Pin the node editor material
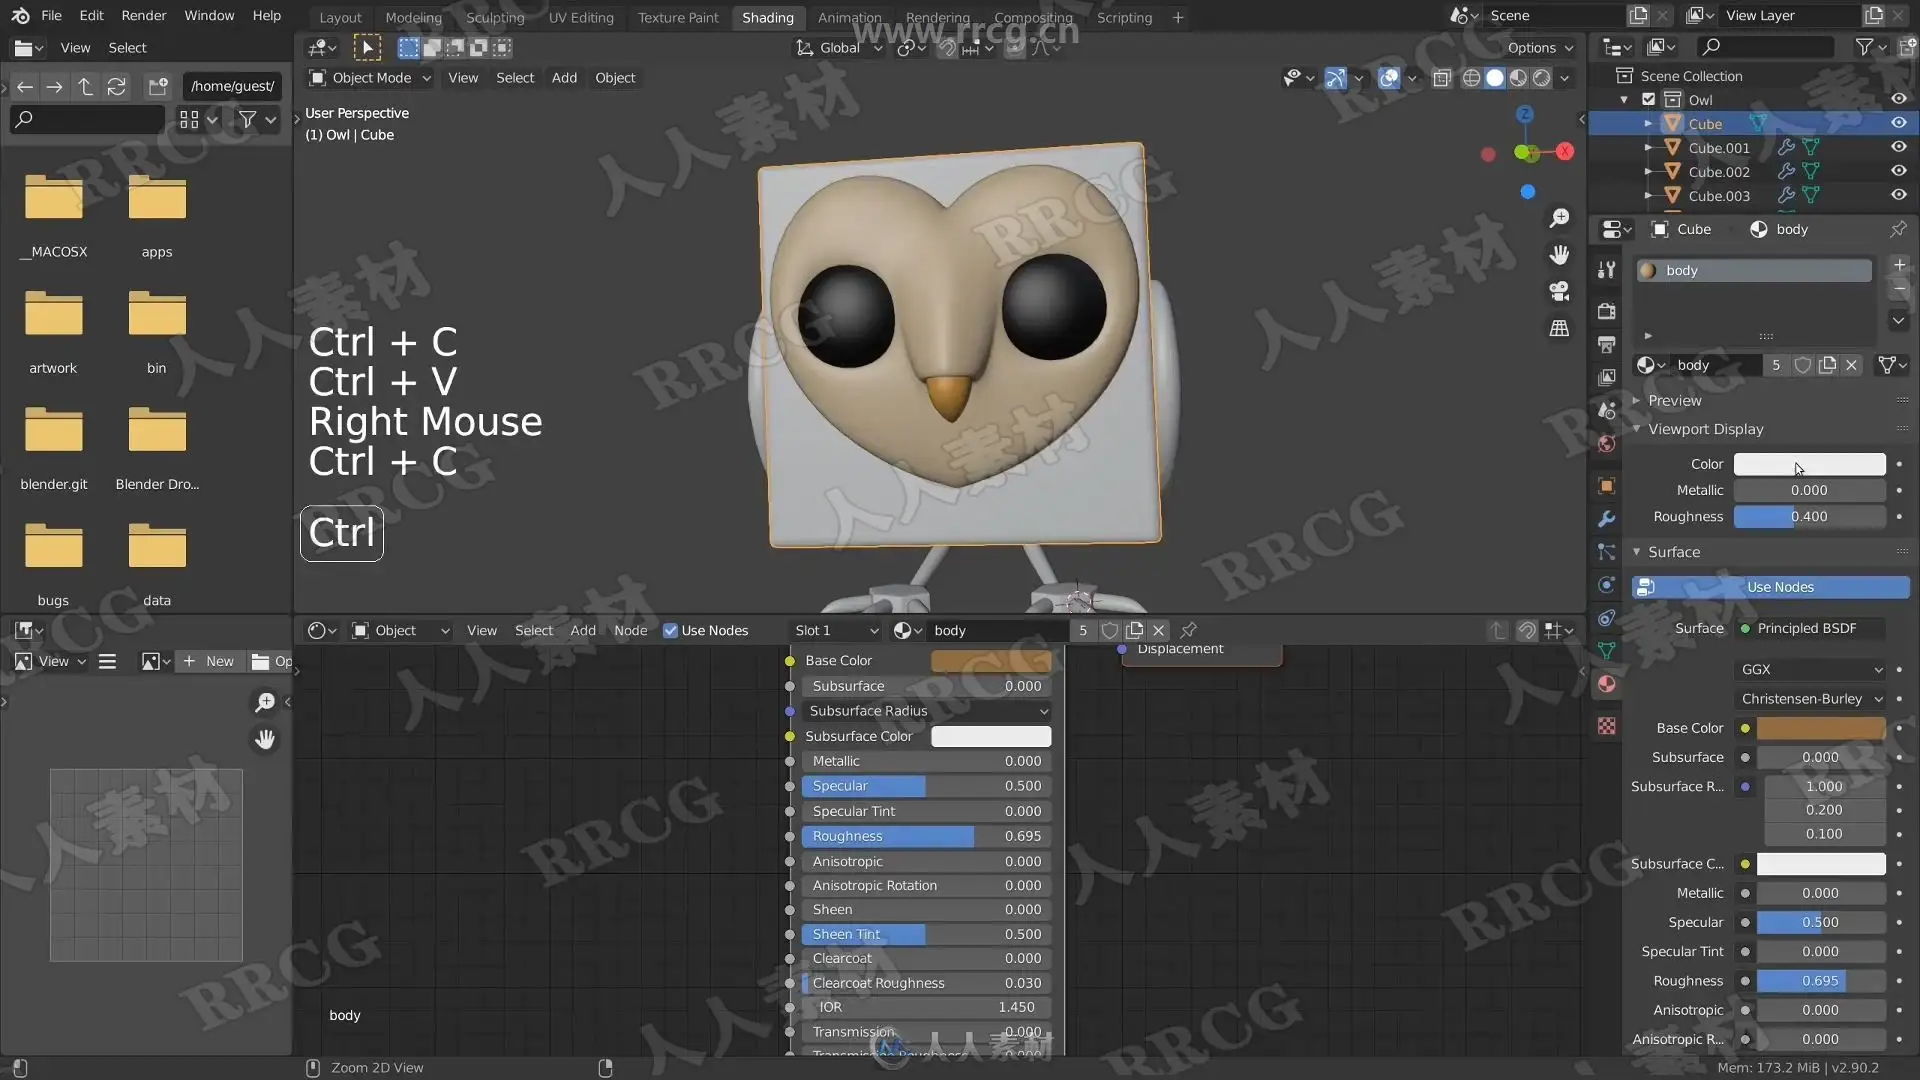 click(x=1189, y=630)
